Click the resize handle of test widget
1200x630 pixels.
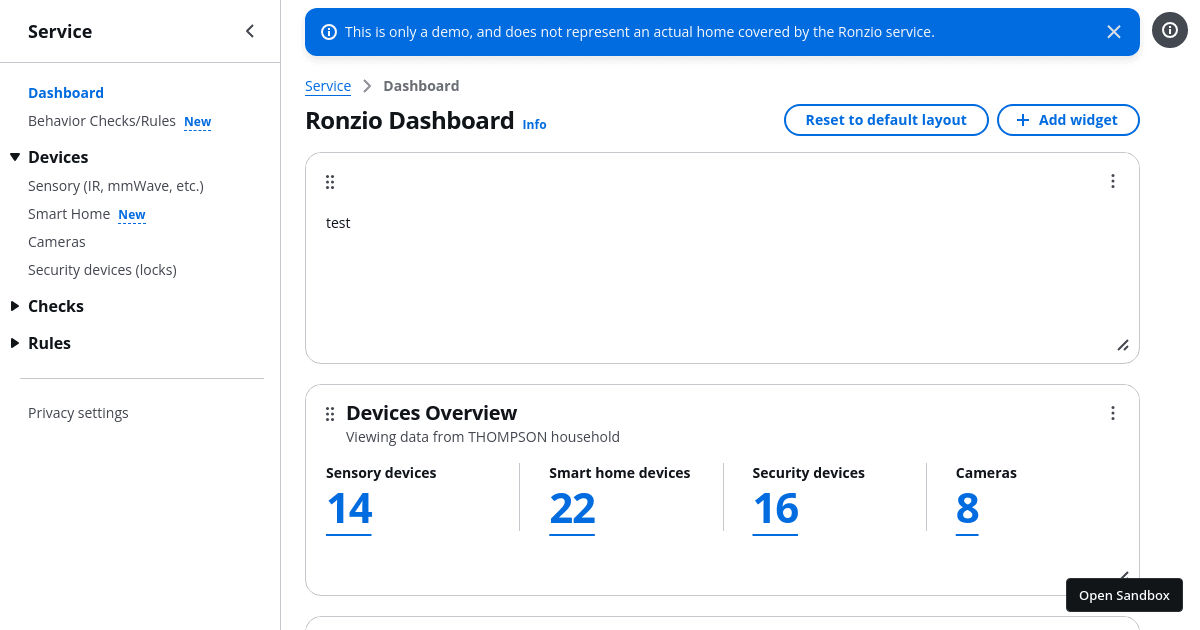(x=1123, y=345)
